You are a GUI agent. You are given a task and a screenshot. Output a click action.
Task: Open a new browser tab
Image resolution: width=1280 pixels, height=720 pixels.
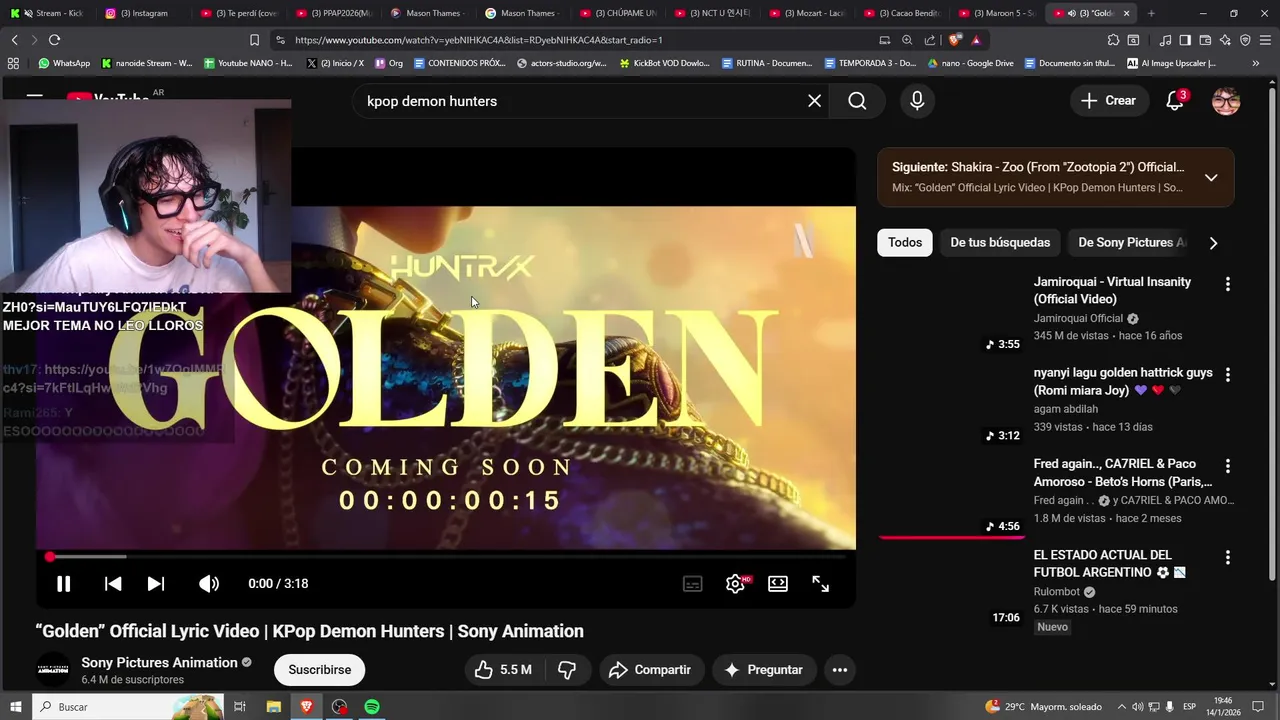pyautogui.click(x=1151, y=13)
